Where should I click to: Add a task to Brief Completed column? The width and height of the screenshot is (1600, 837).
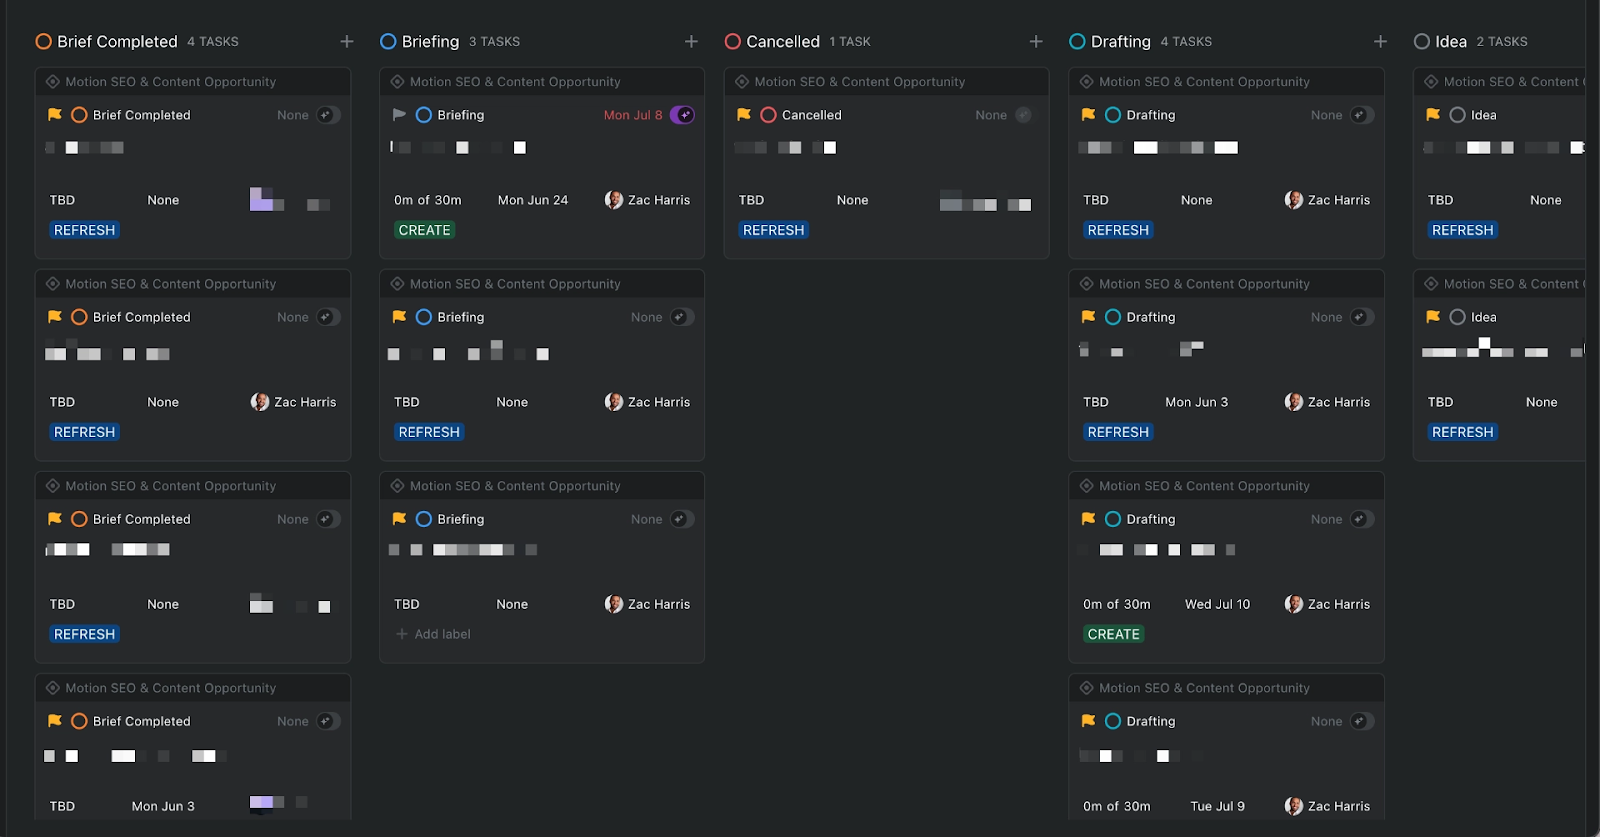click(x=347, y=41)
